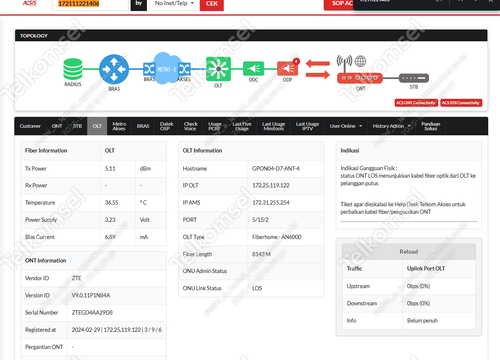The width and height of the screenshot is (500, 360).
Task: Click the AKSES switch icon
Action: pyautogui.click(x=184, y=69)
